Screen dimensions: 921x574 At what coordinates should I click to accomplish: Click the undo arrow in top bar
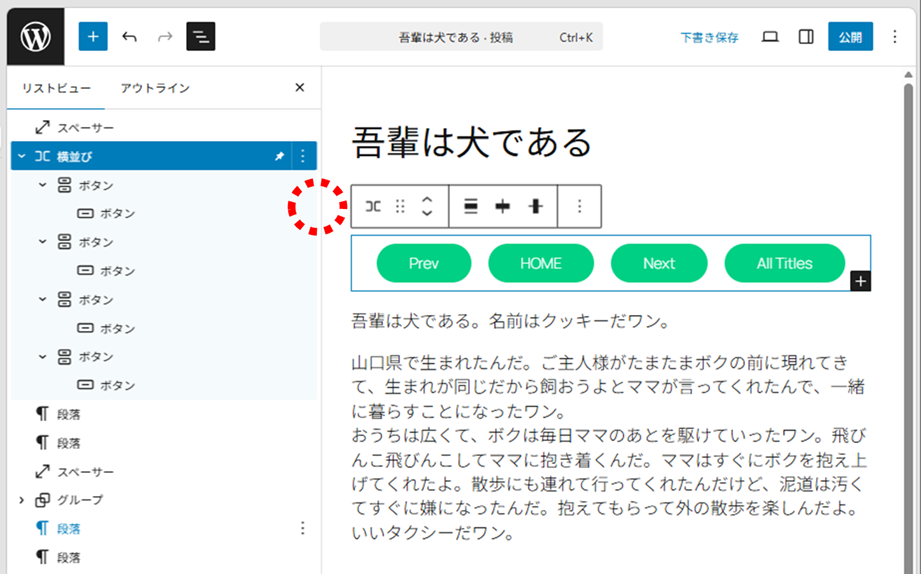(x=129, y=37)
